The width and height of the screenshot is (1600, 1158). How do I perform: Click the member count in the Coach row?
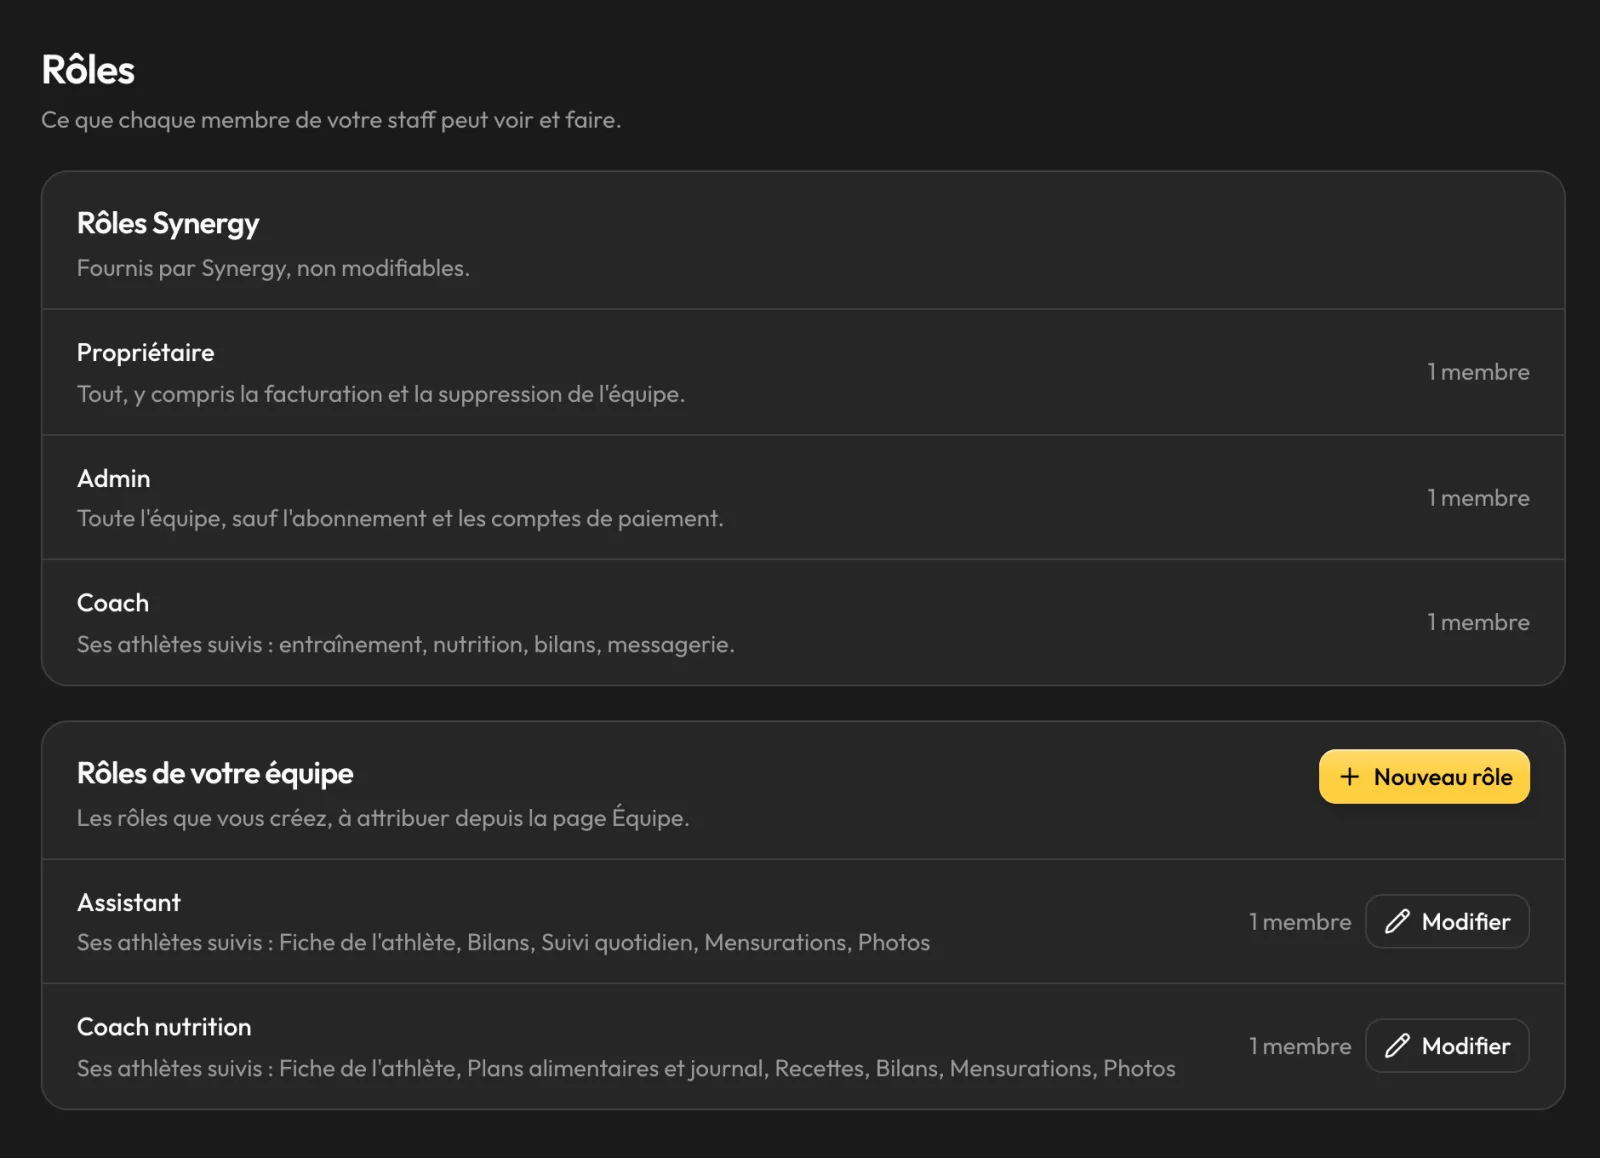coord(1478,622)
